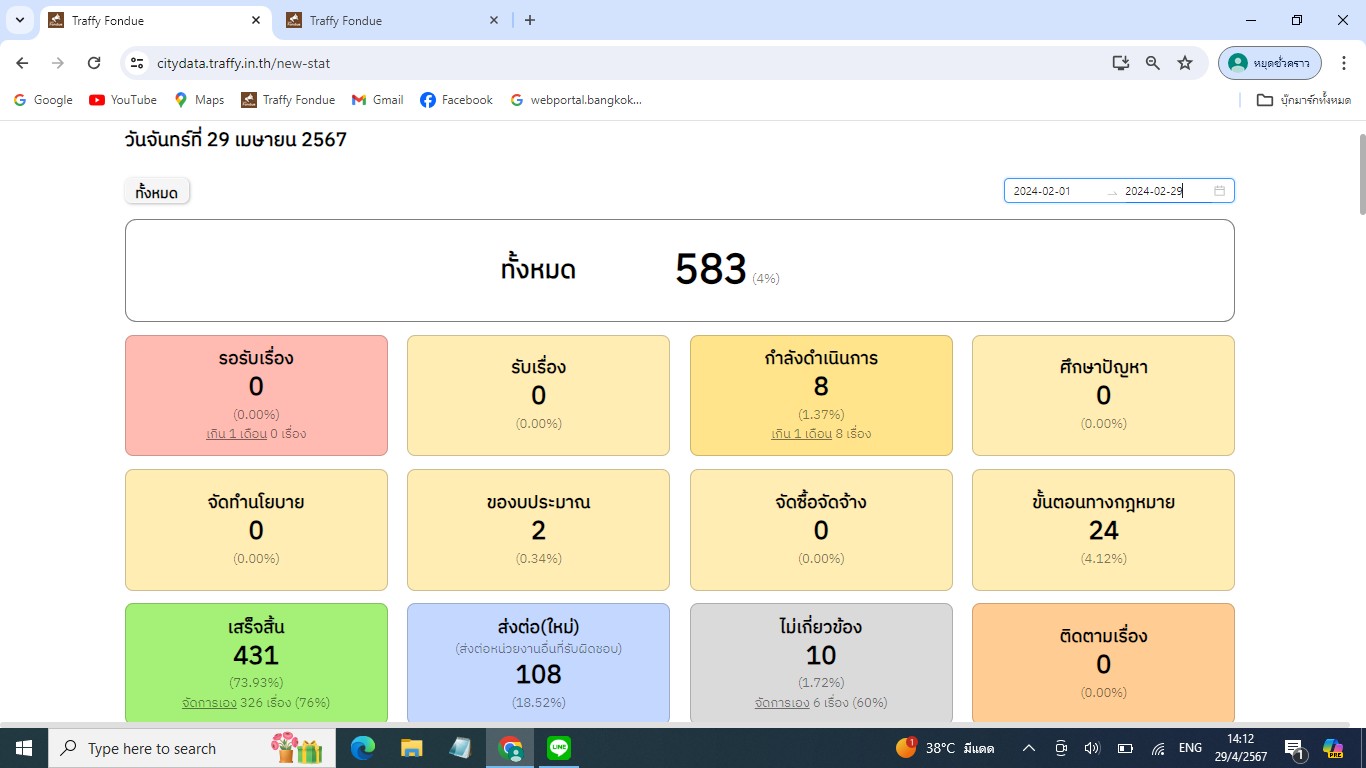Click the เกิน 1 เดือน link under กำลังดำเนินการ

pos(802,434)
